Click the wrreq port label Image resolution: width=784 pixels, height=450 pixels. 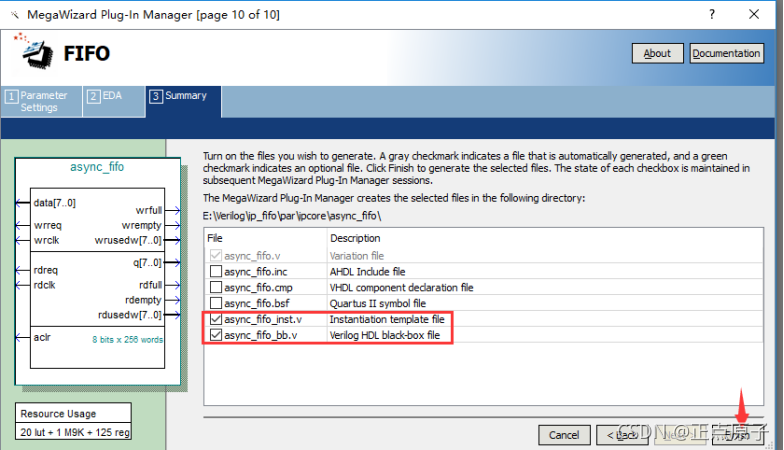48,225
